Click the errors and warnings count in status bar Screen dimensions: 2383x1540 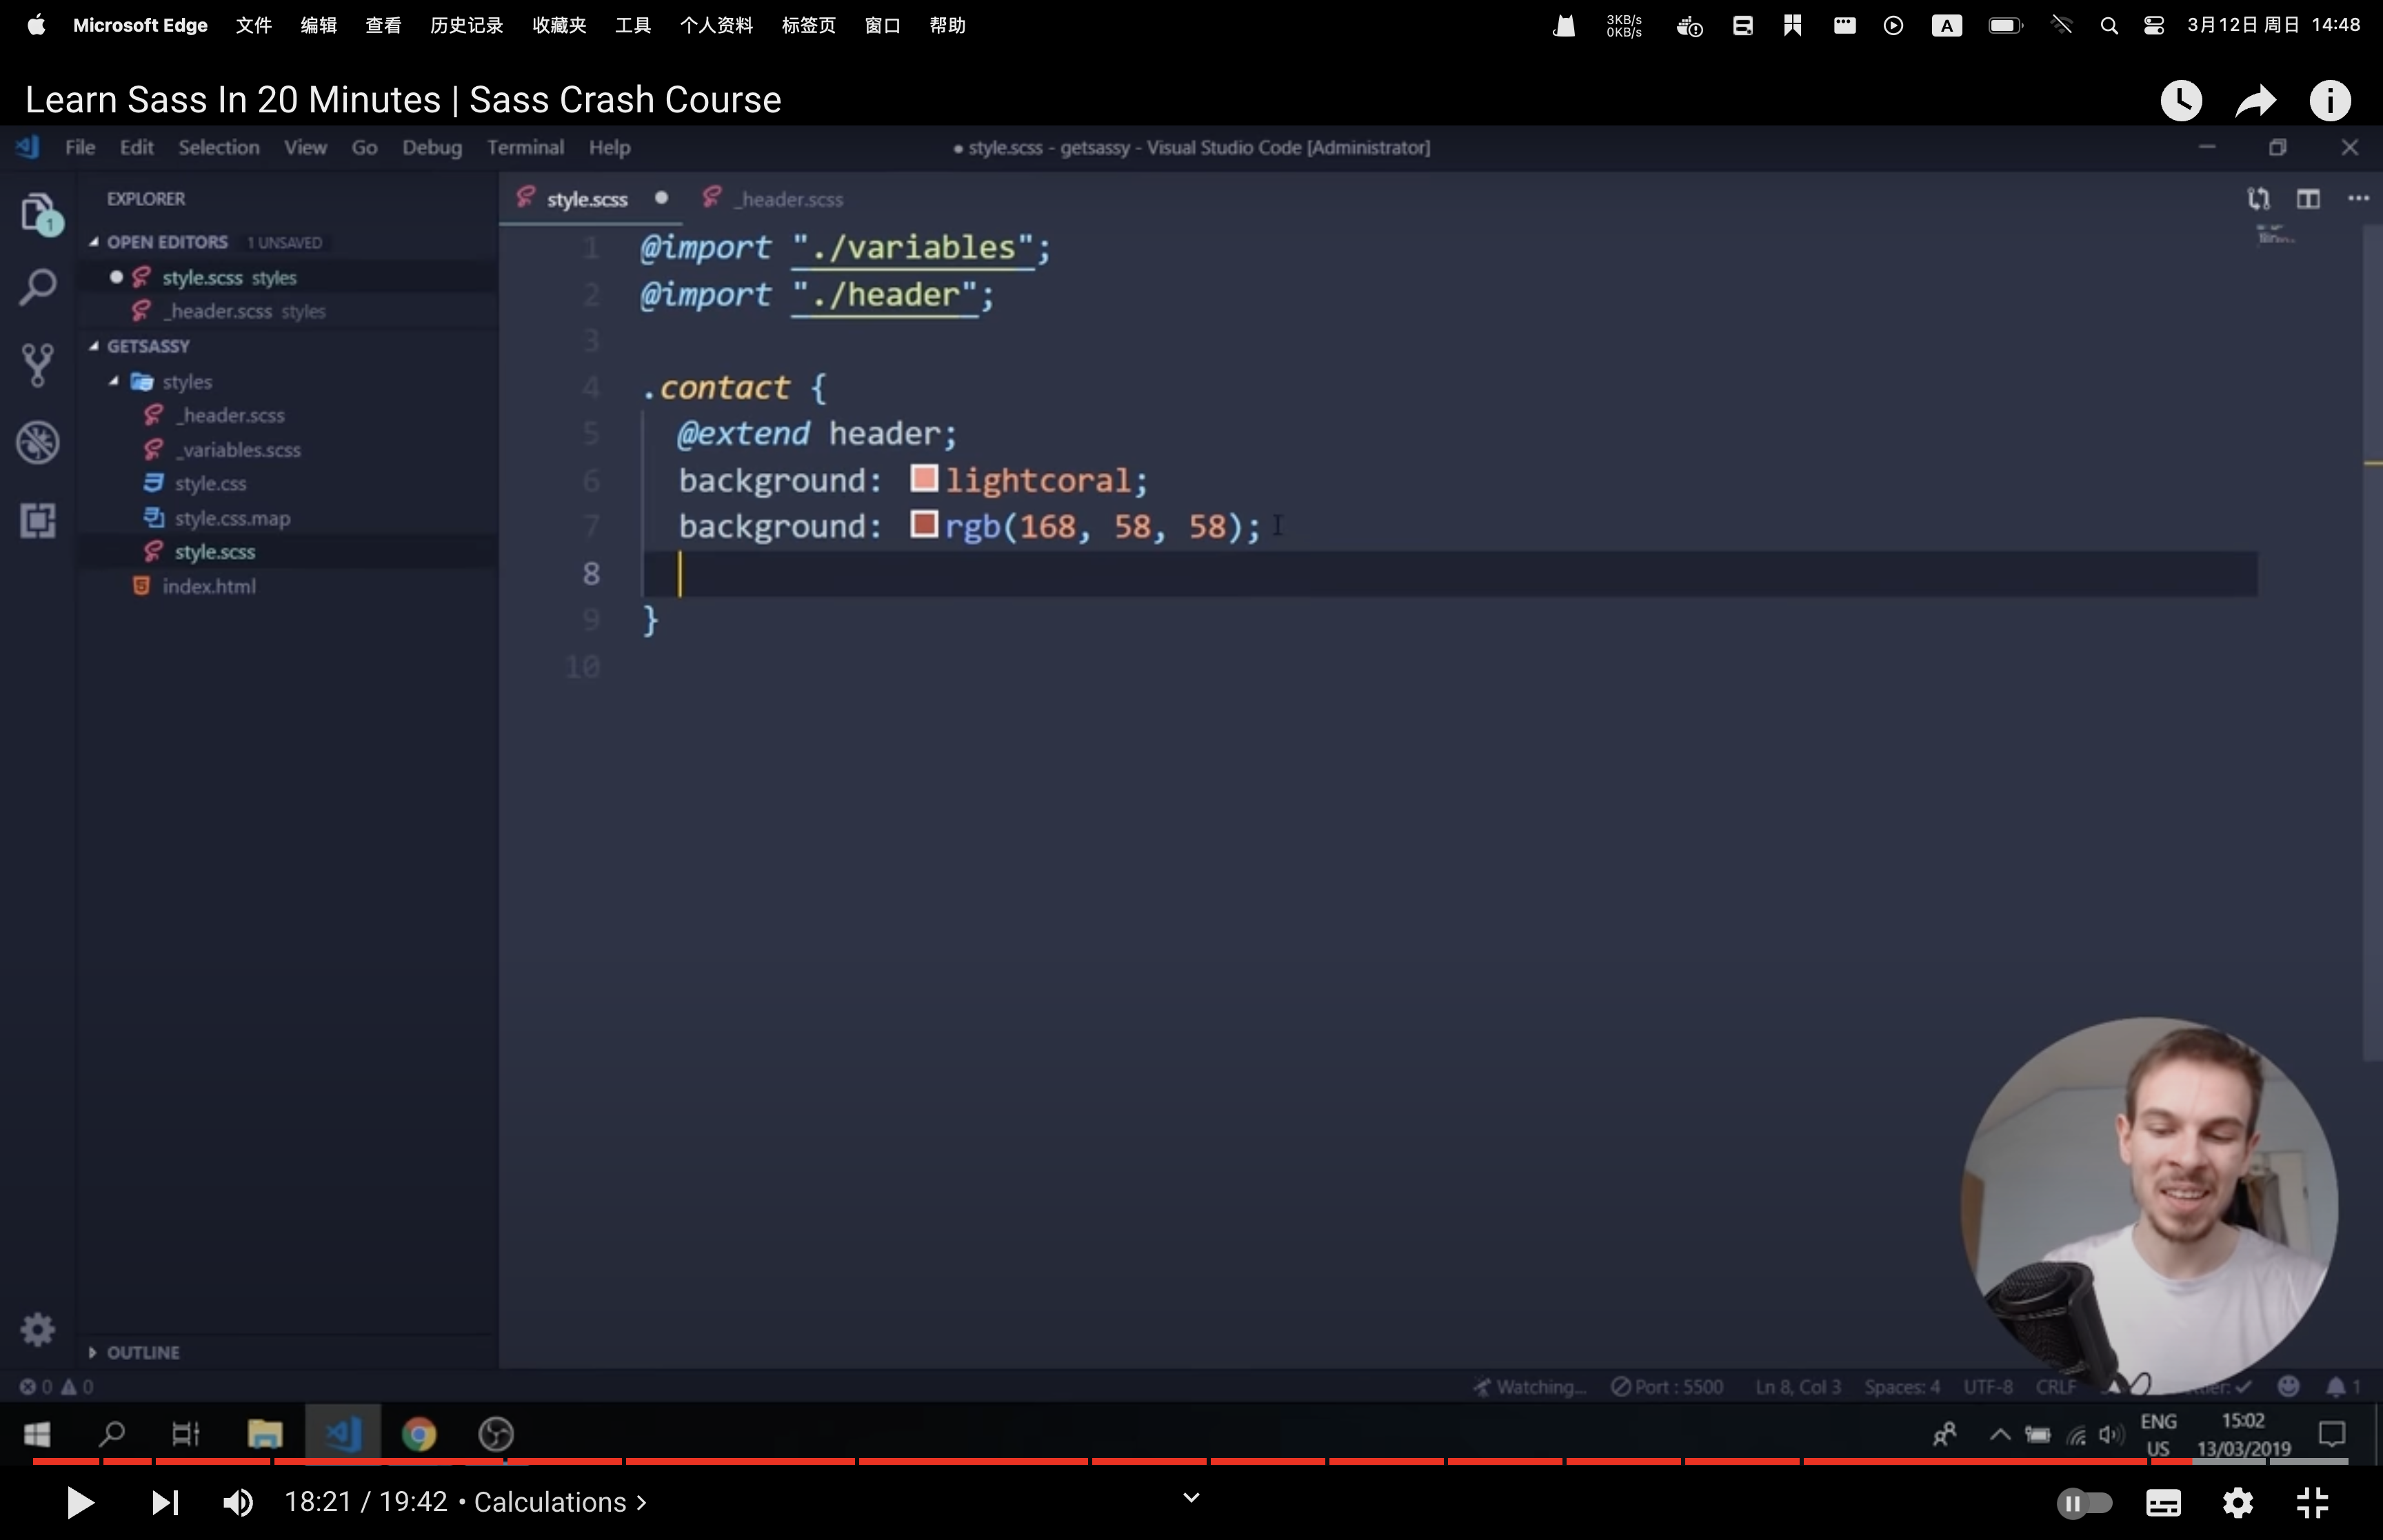click(57, 1387)
